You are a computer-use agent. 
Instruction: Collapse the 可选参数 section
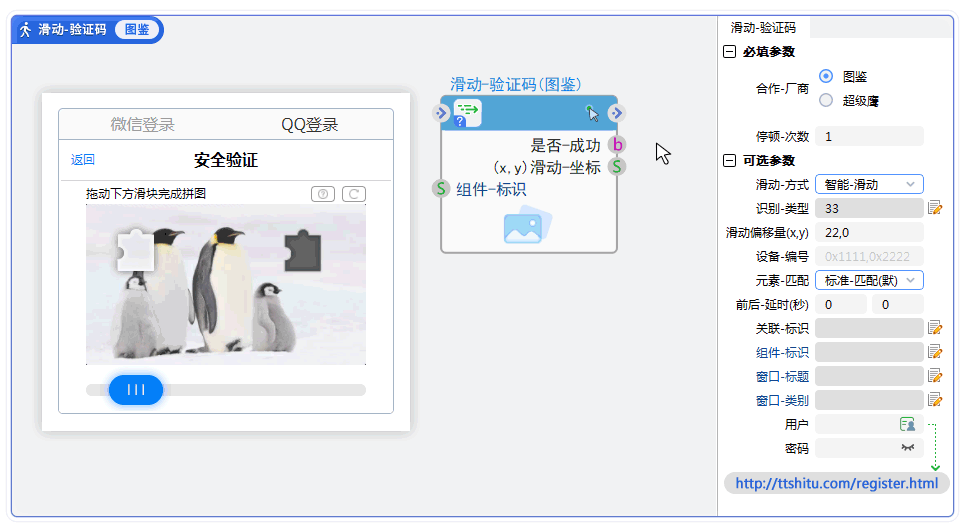click(729, 161)
